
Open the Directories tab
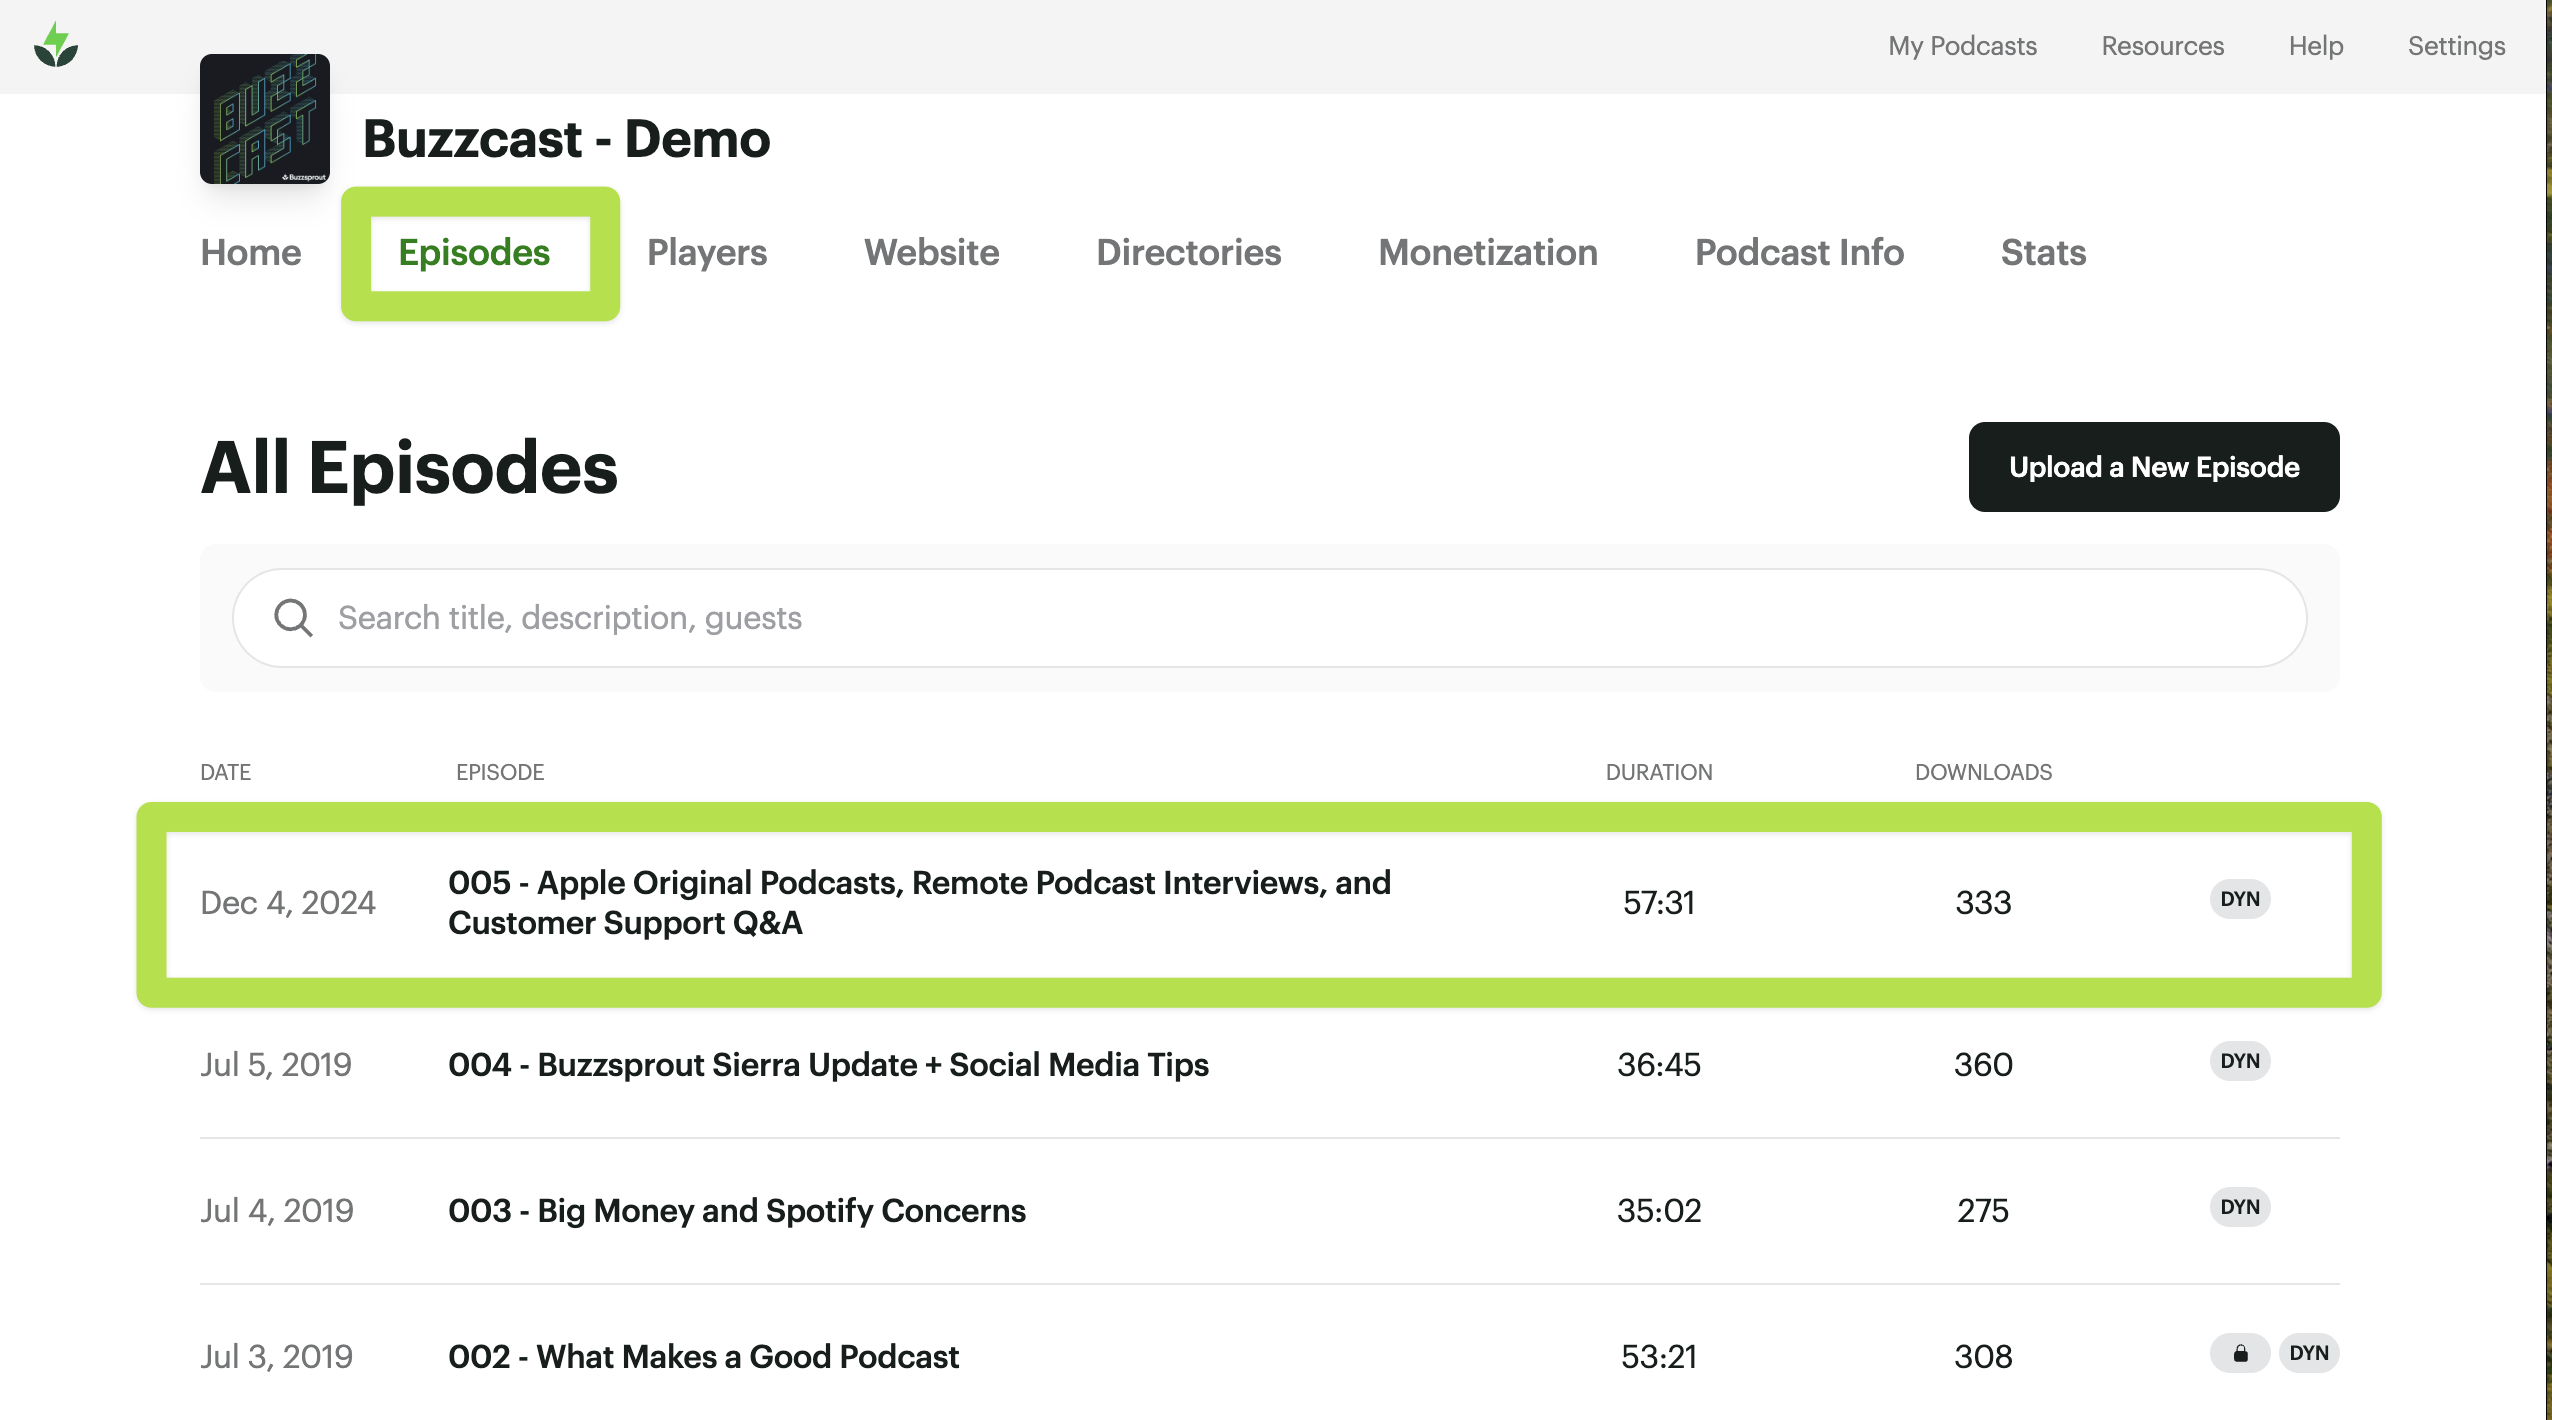click(x=1189, y=252)
